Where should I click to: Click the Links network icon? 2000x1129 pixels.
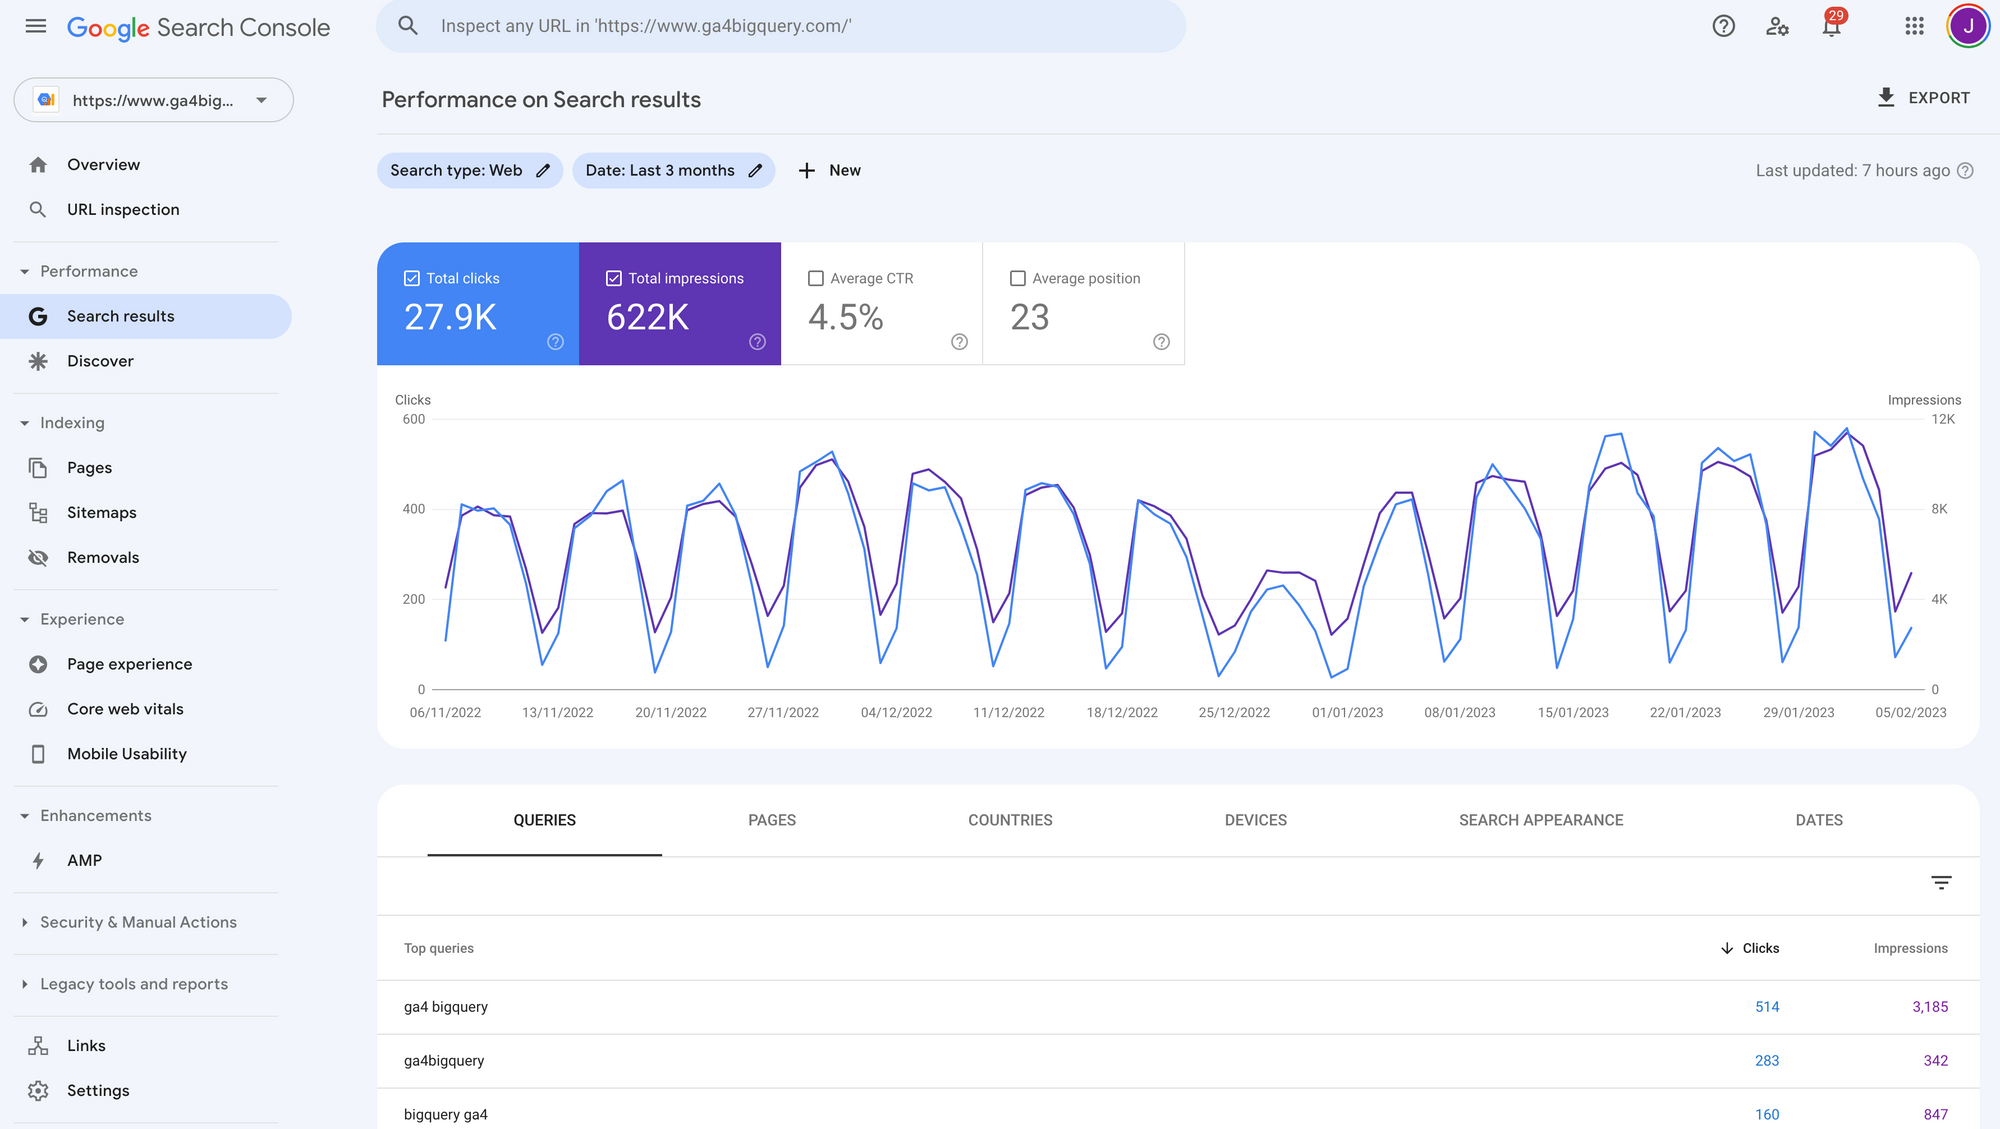pyautogui.click(x=38, y=1046)
